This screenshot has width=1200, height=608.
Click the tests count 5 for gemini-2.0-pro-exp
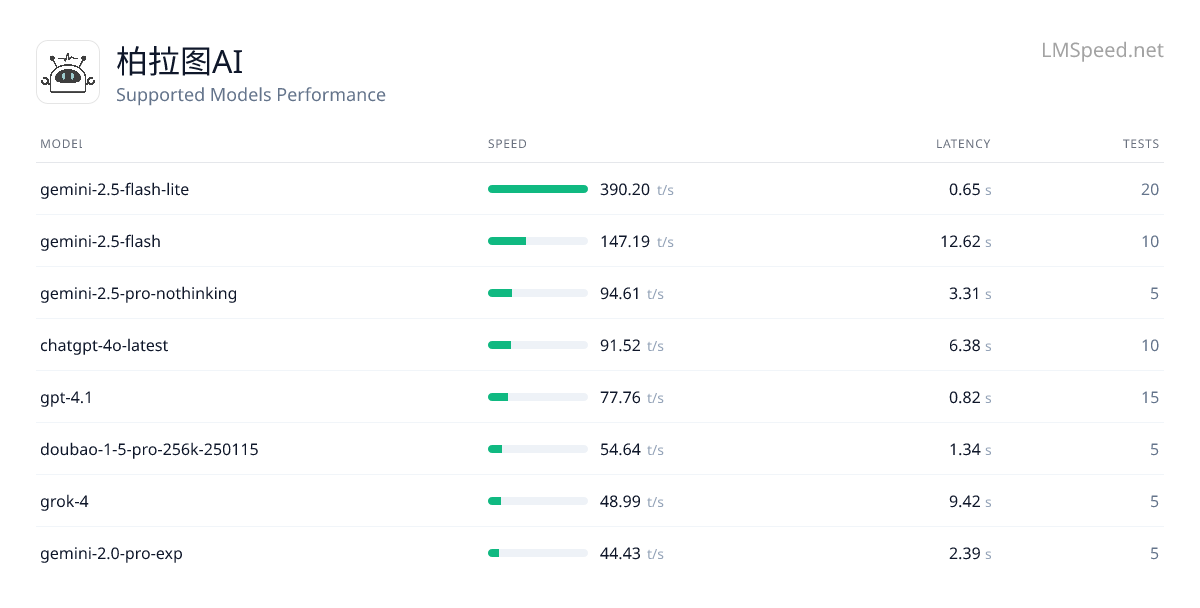1155,553
